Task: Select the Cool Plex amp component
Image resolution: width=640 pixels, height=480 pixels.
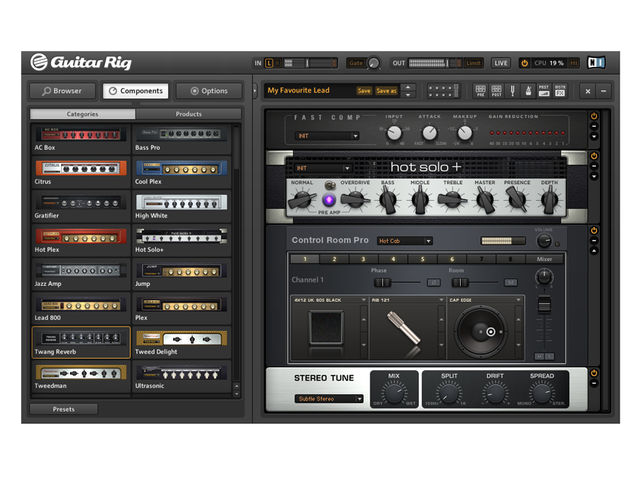Action: pyautogui.click(x=181, y=173)
